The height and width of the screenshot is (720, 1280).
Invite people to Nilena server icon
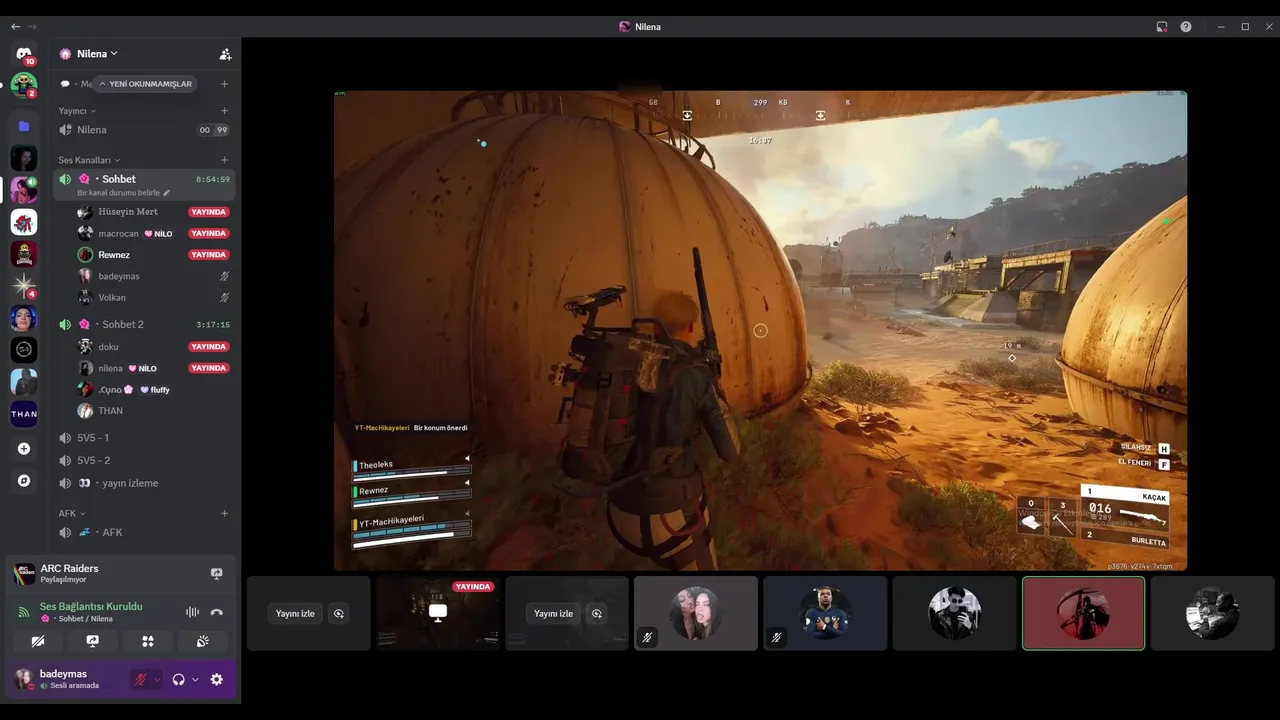coord(225,54)
